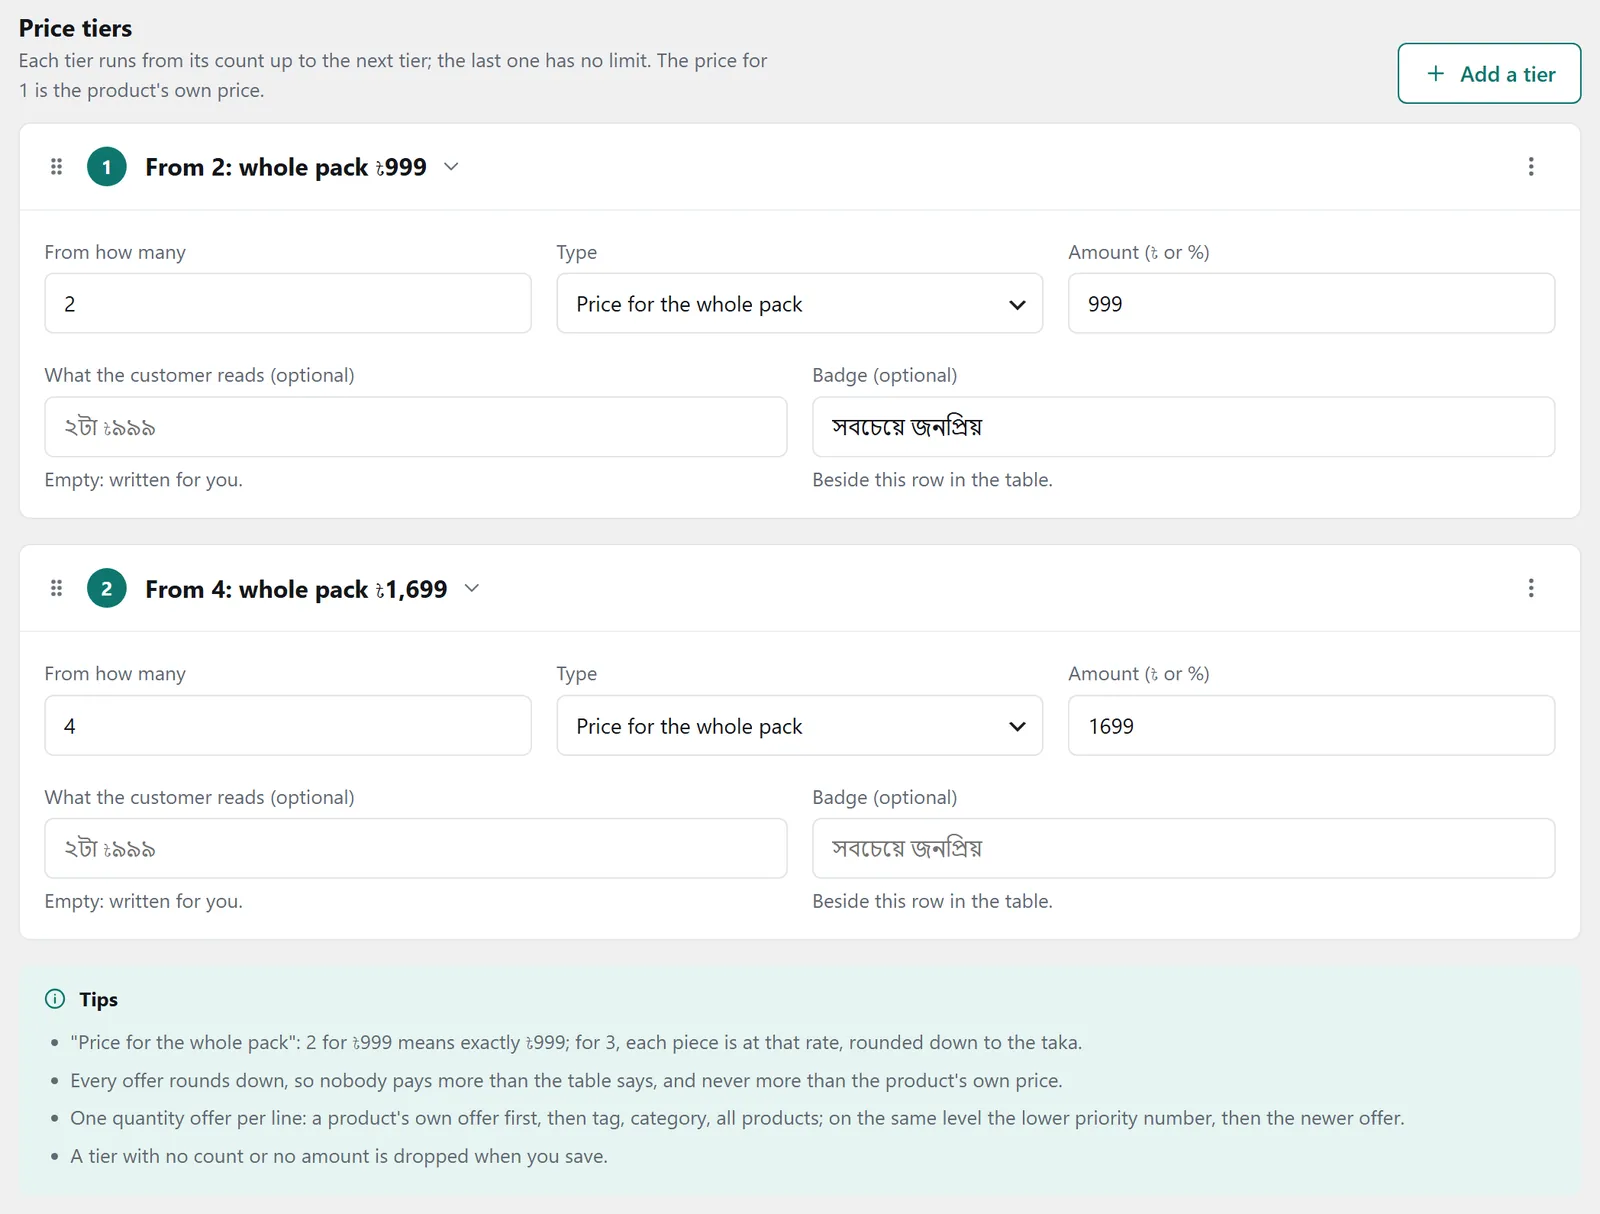Edit the Amount field containing 999
The width and height of the screenshot is (1600, 1214).
(x=1311, y=303)
